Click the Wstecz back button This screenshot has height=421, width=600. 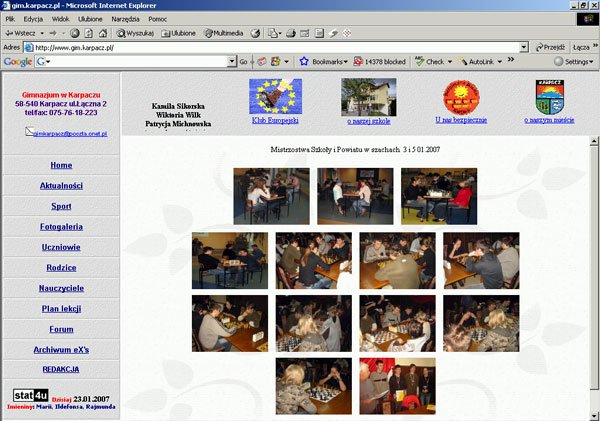20,33
